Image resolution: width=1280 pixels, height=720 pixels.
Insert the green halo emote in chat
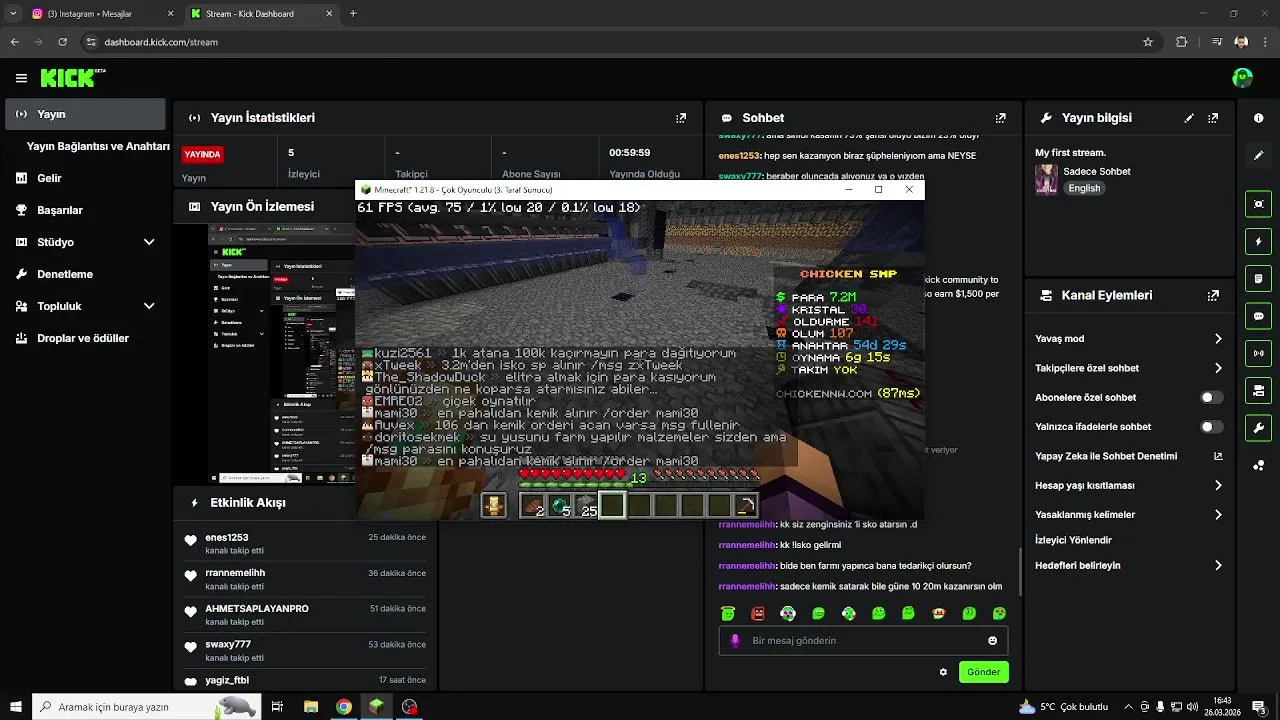tap(728, 613)
